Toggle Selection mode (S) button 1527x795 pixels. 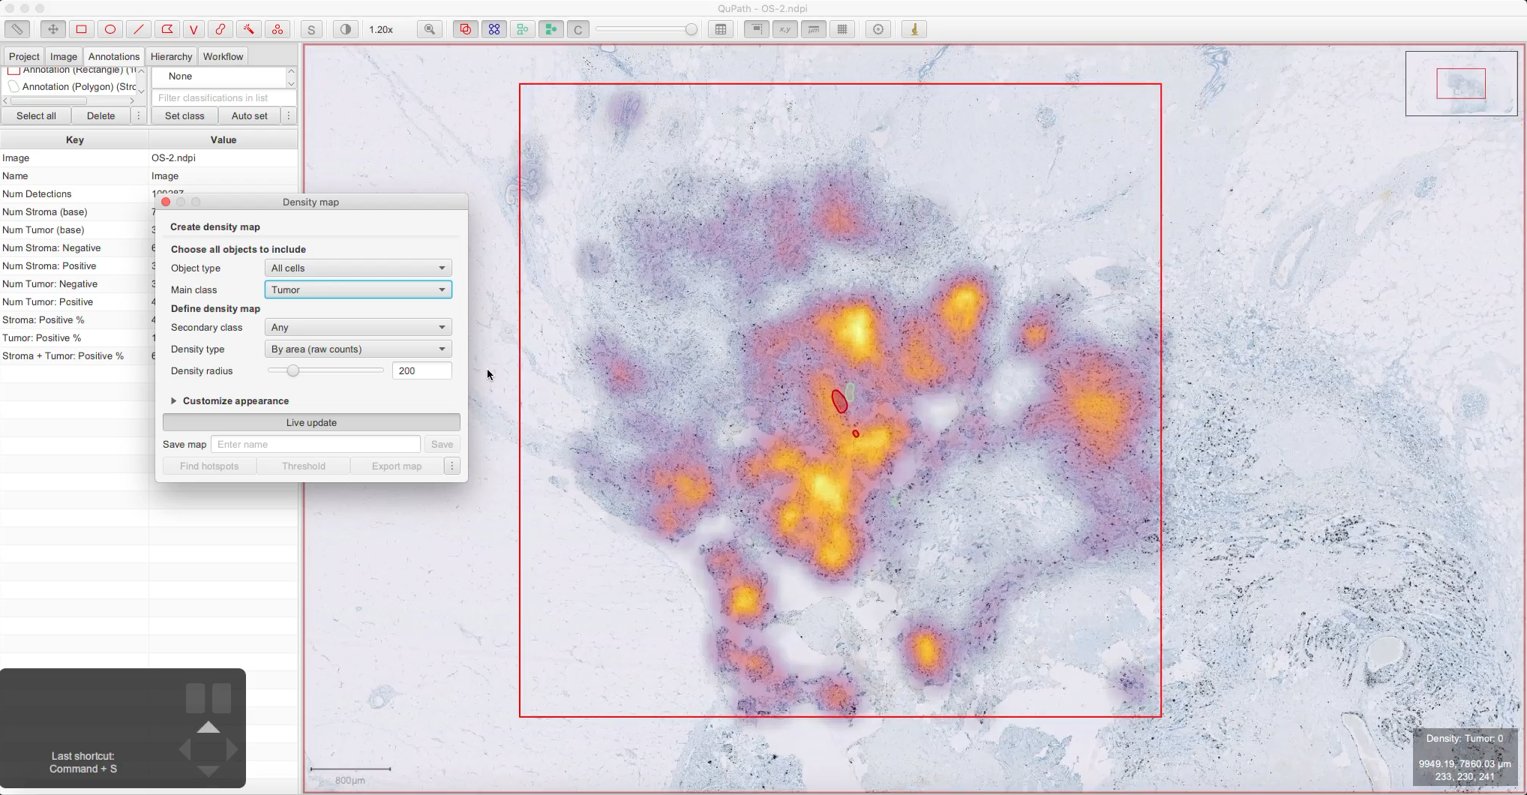(311, 29)
